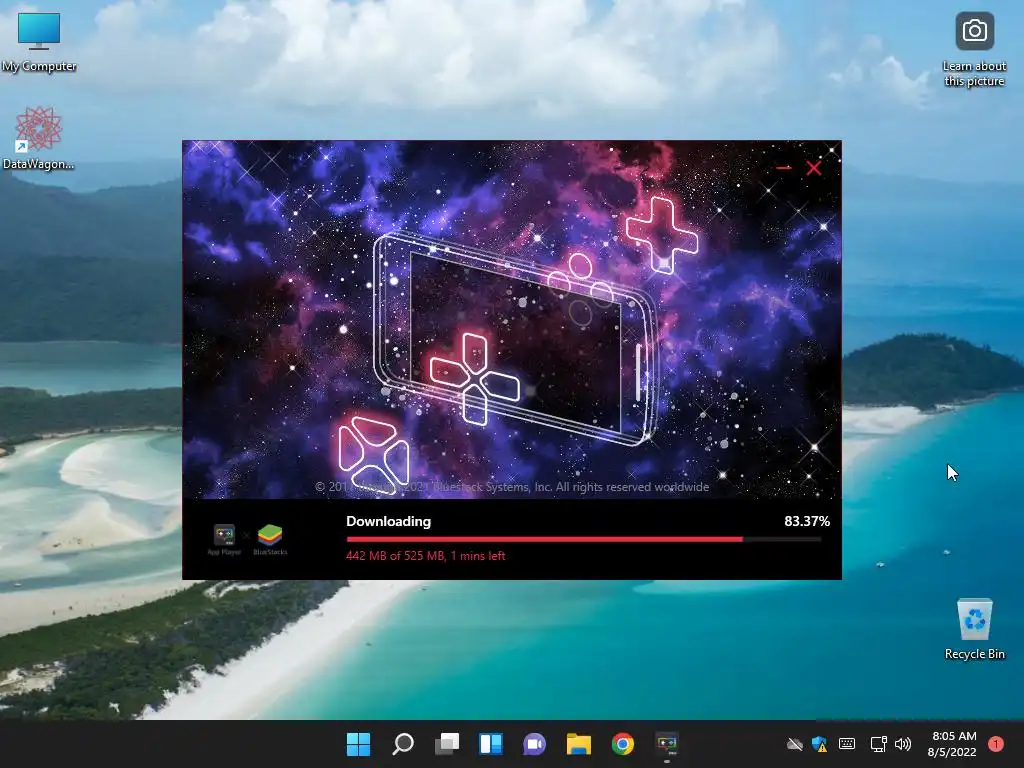The width and height of the screenshot is (1024, 768).
Task: Click the touch keyboard tray icon
Action: point(847,744)
